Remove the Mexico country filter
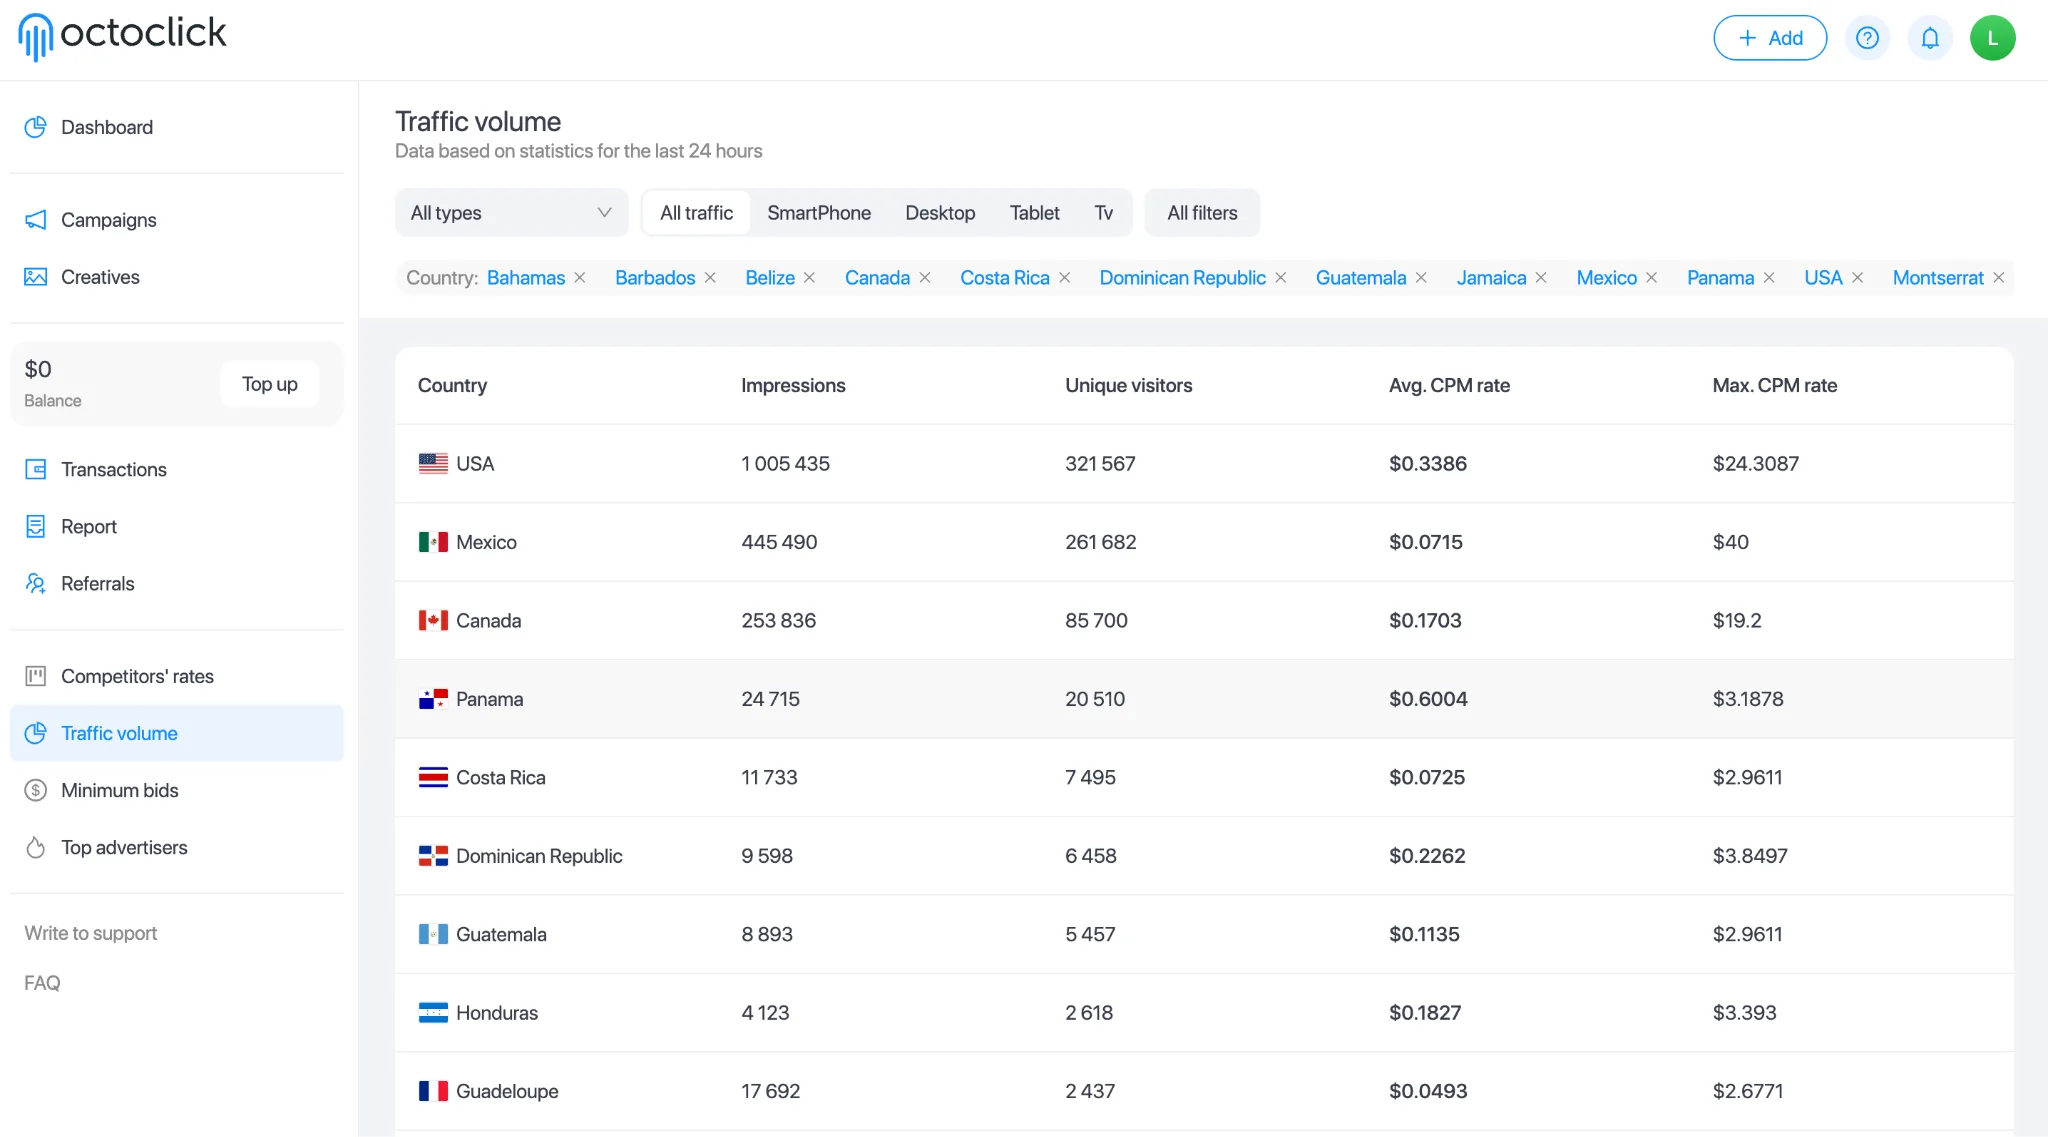 [x=1652, y=278]
